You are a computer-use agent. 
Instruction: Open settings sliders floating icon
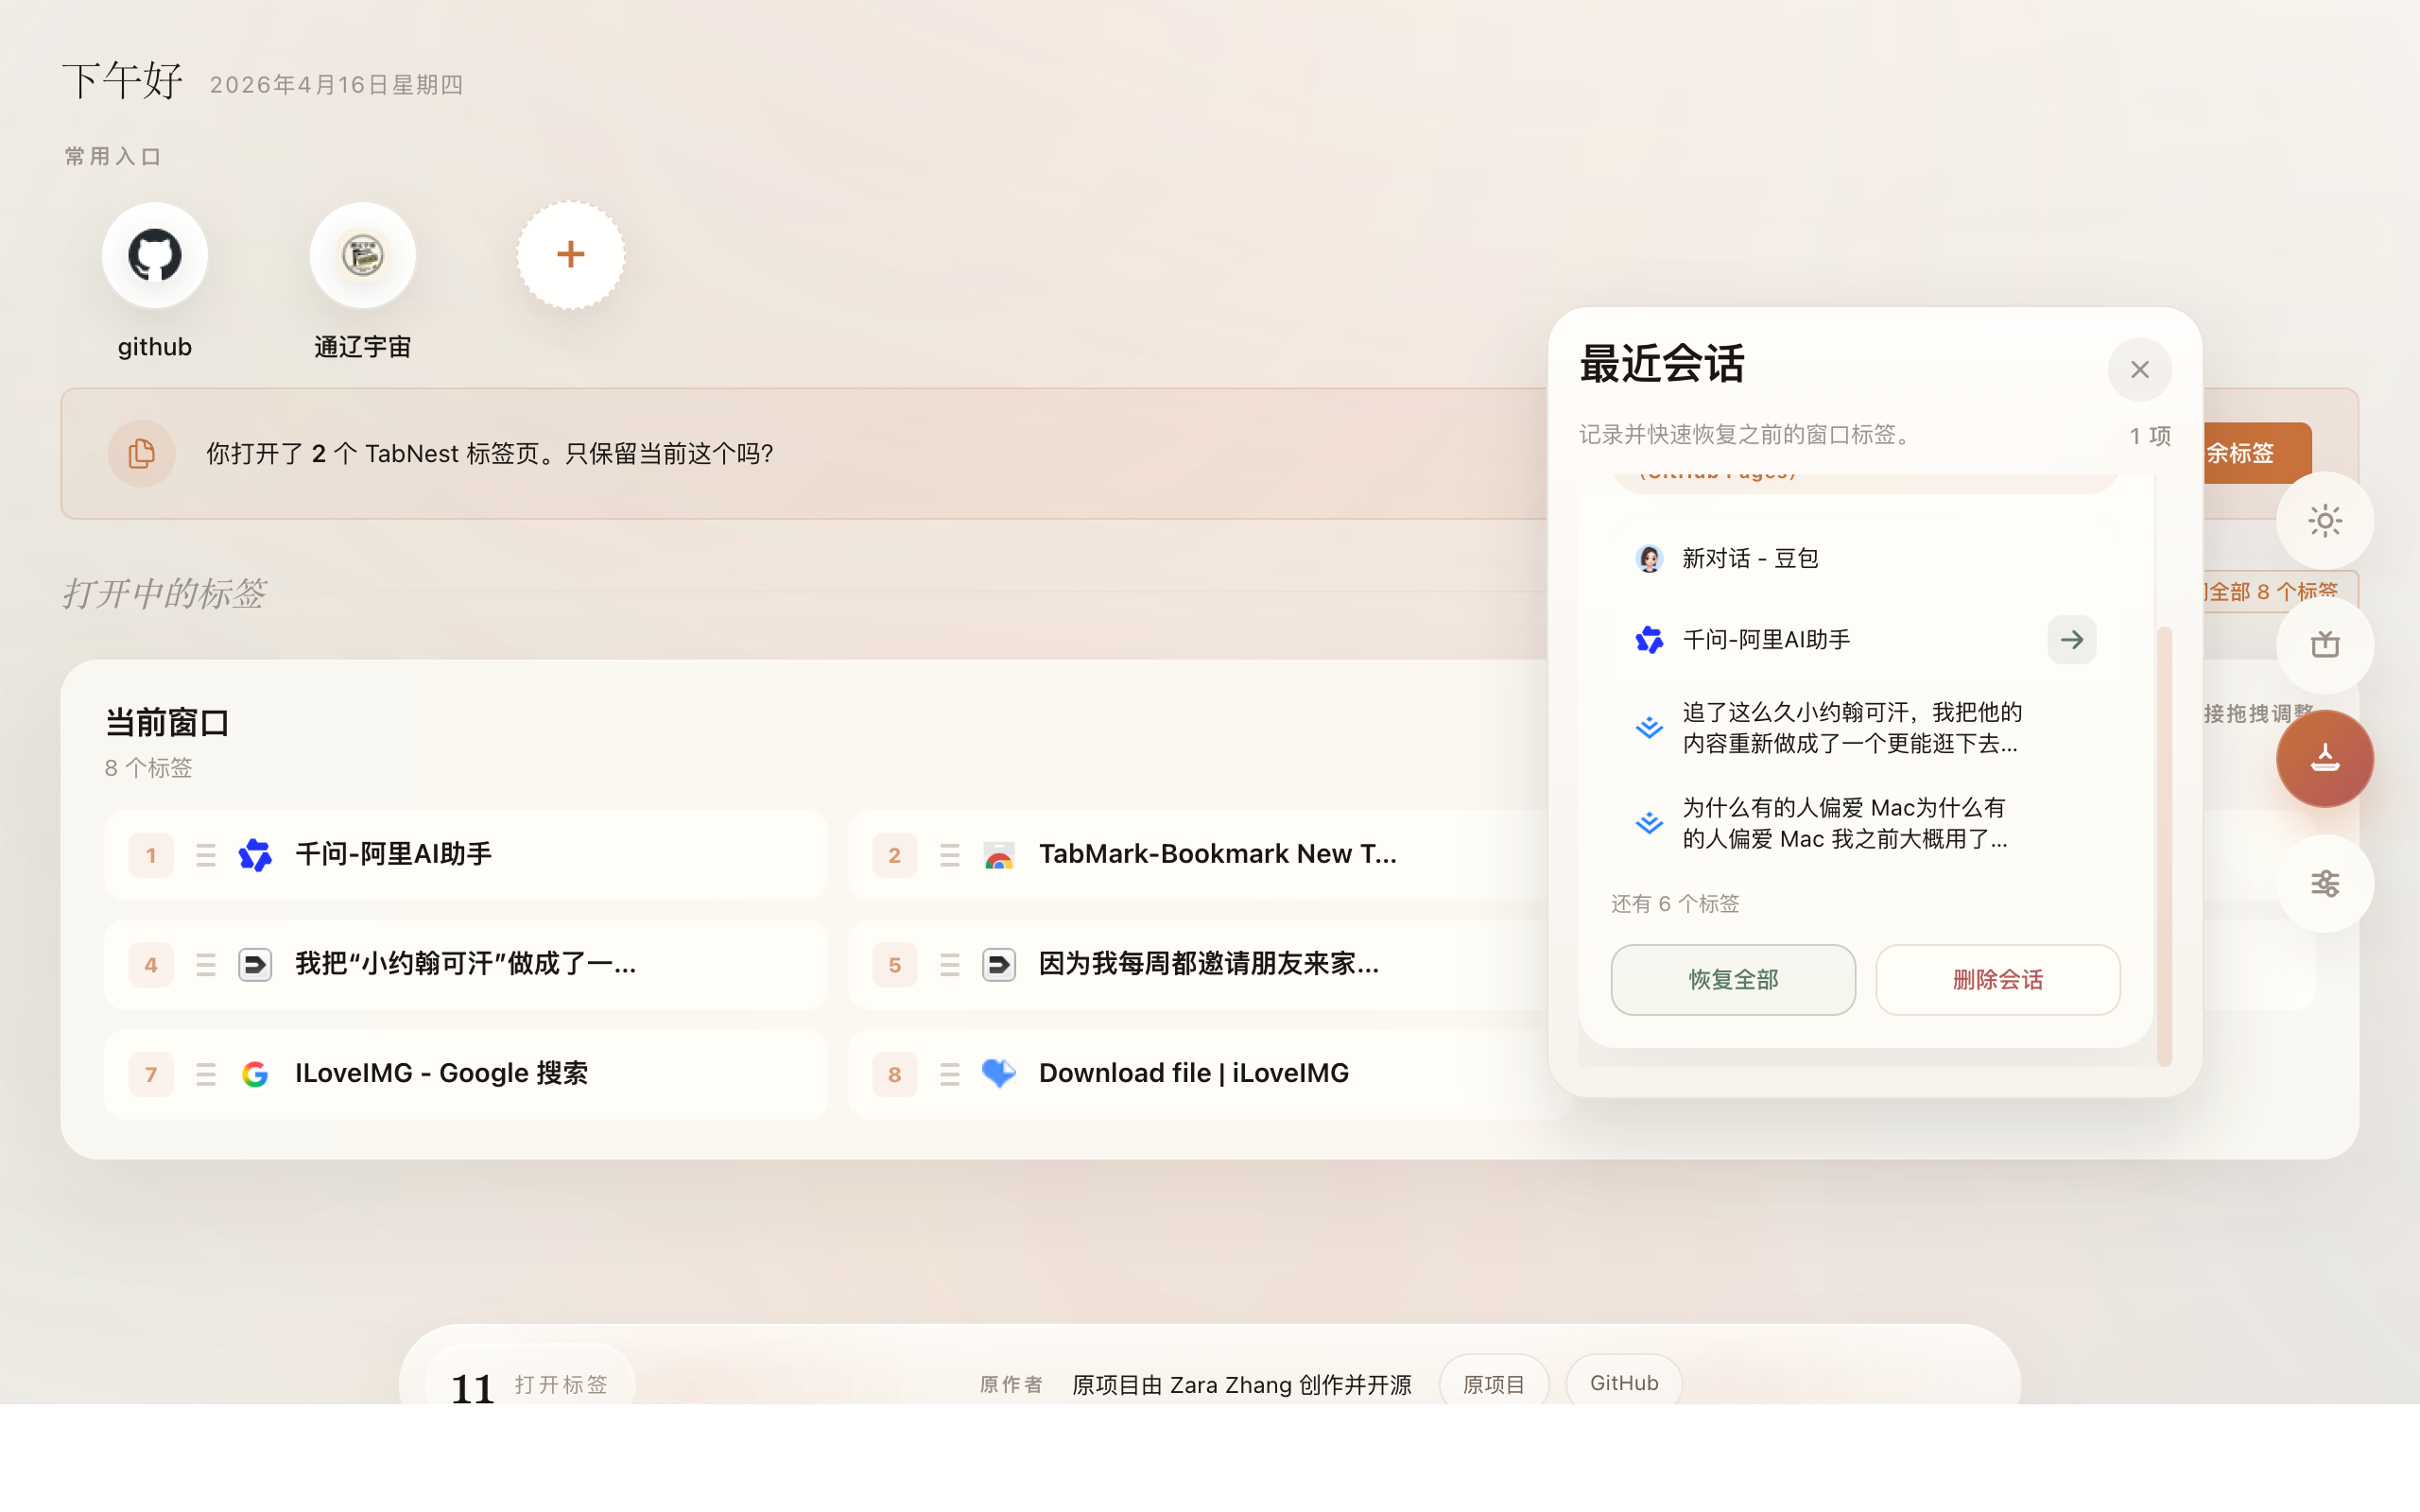pyautogui.click(x=2324, y=883)
